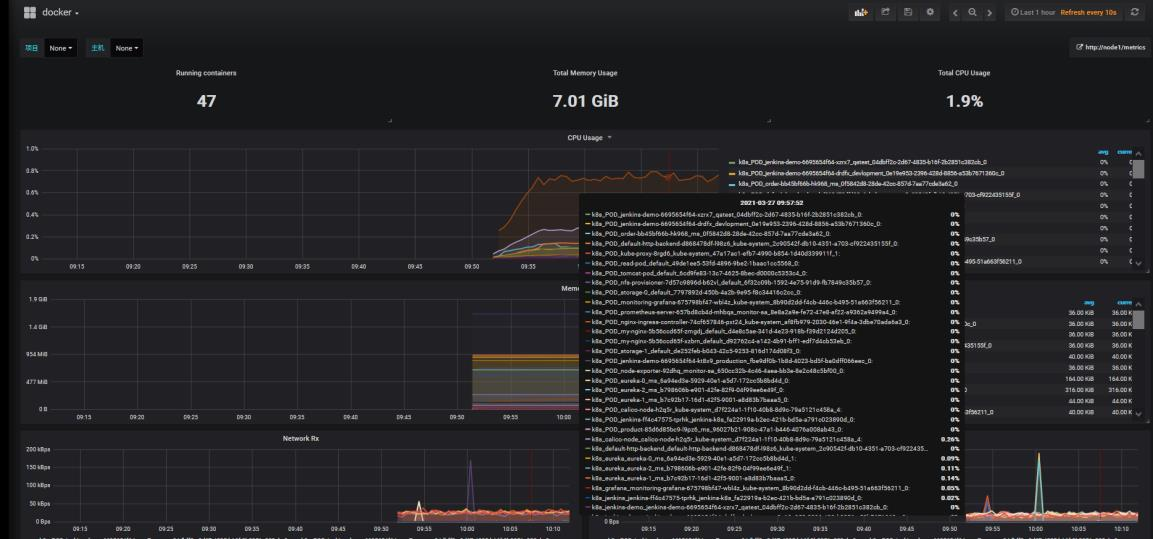Image resolution: width=1153 pixels, height=539 pixels.
Task: Click the Memory legend scrollbar down arrow
Action: point(1138,415)
